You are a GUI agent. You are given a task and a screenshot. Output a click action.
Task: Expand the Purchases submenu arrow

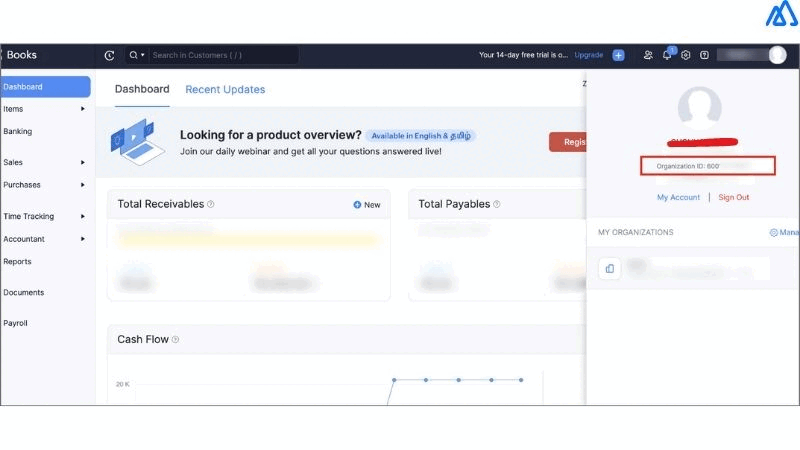coord(83,185)
